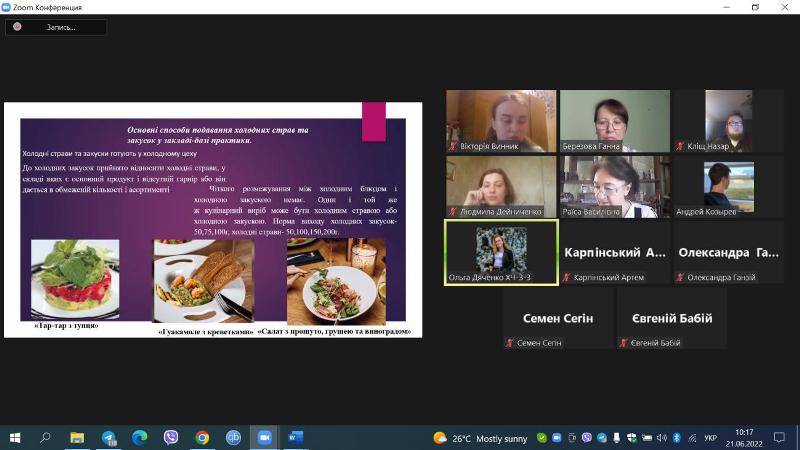
Task: Launch Microsoft Edge from the taskbar
Action: point(140,438)
